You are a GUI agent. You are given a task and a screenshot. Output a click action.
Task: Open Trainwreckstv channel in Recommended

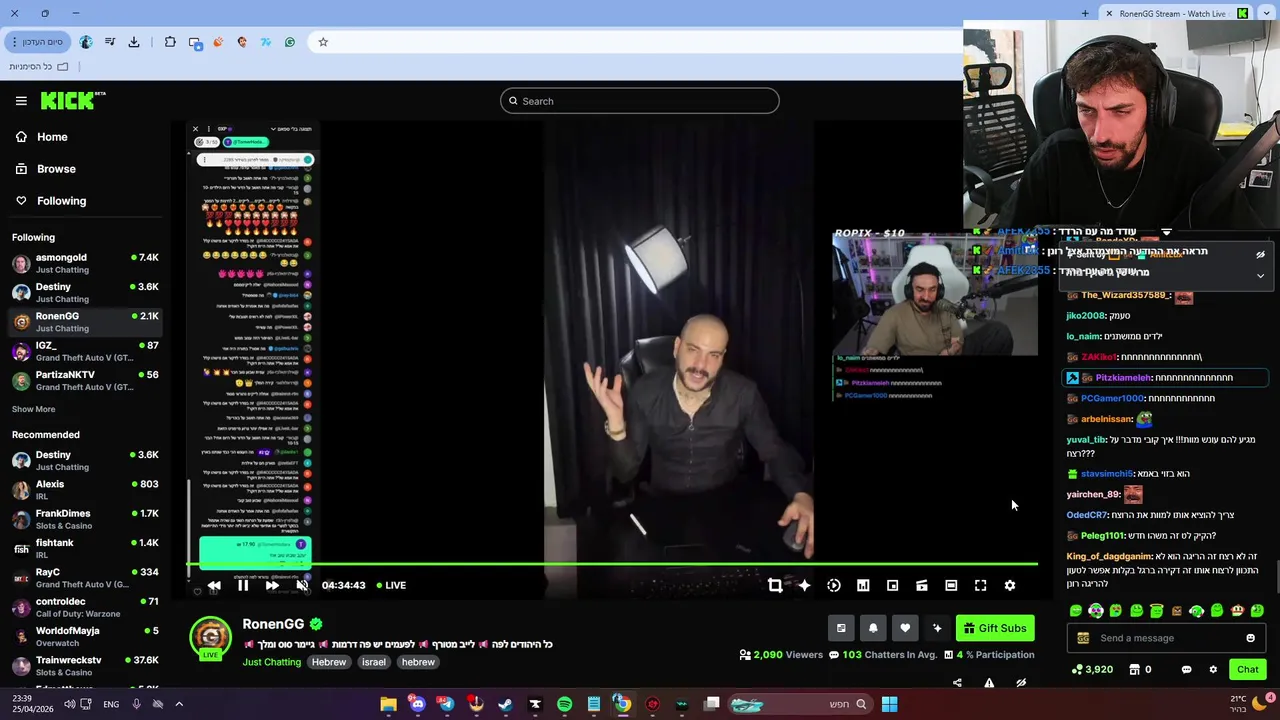[x=85, y=666]
